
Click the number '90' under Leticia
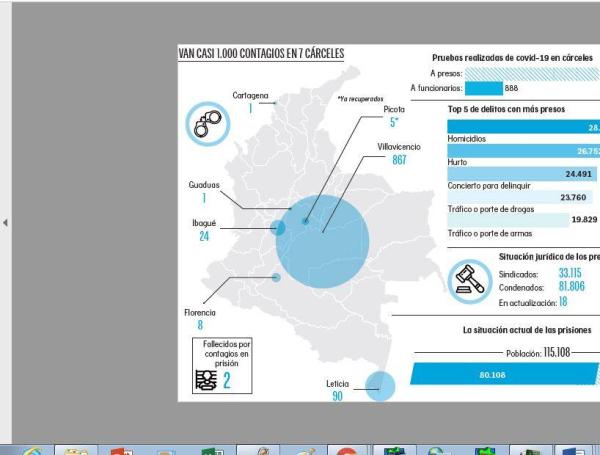(x=338, y=396)
